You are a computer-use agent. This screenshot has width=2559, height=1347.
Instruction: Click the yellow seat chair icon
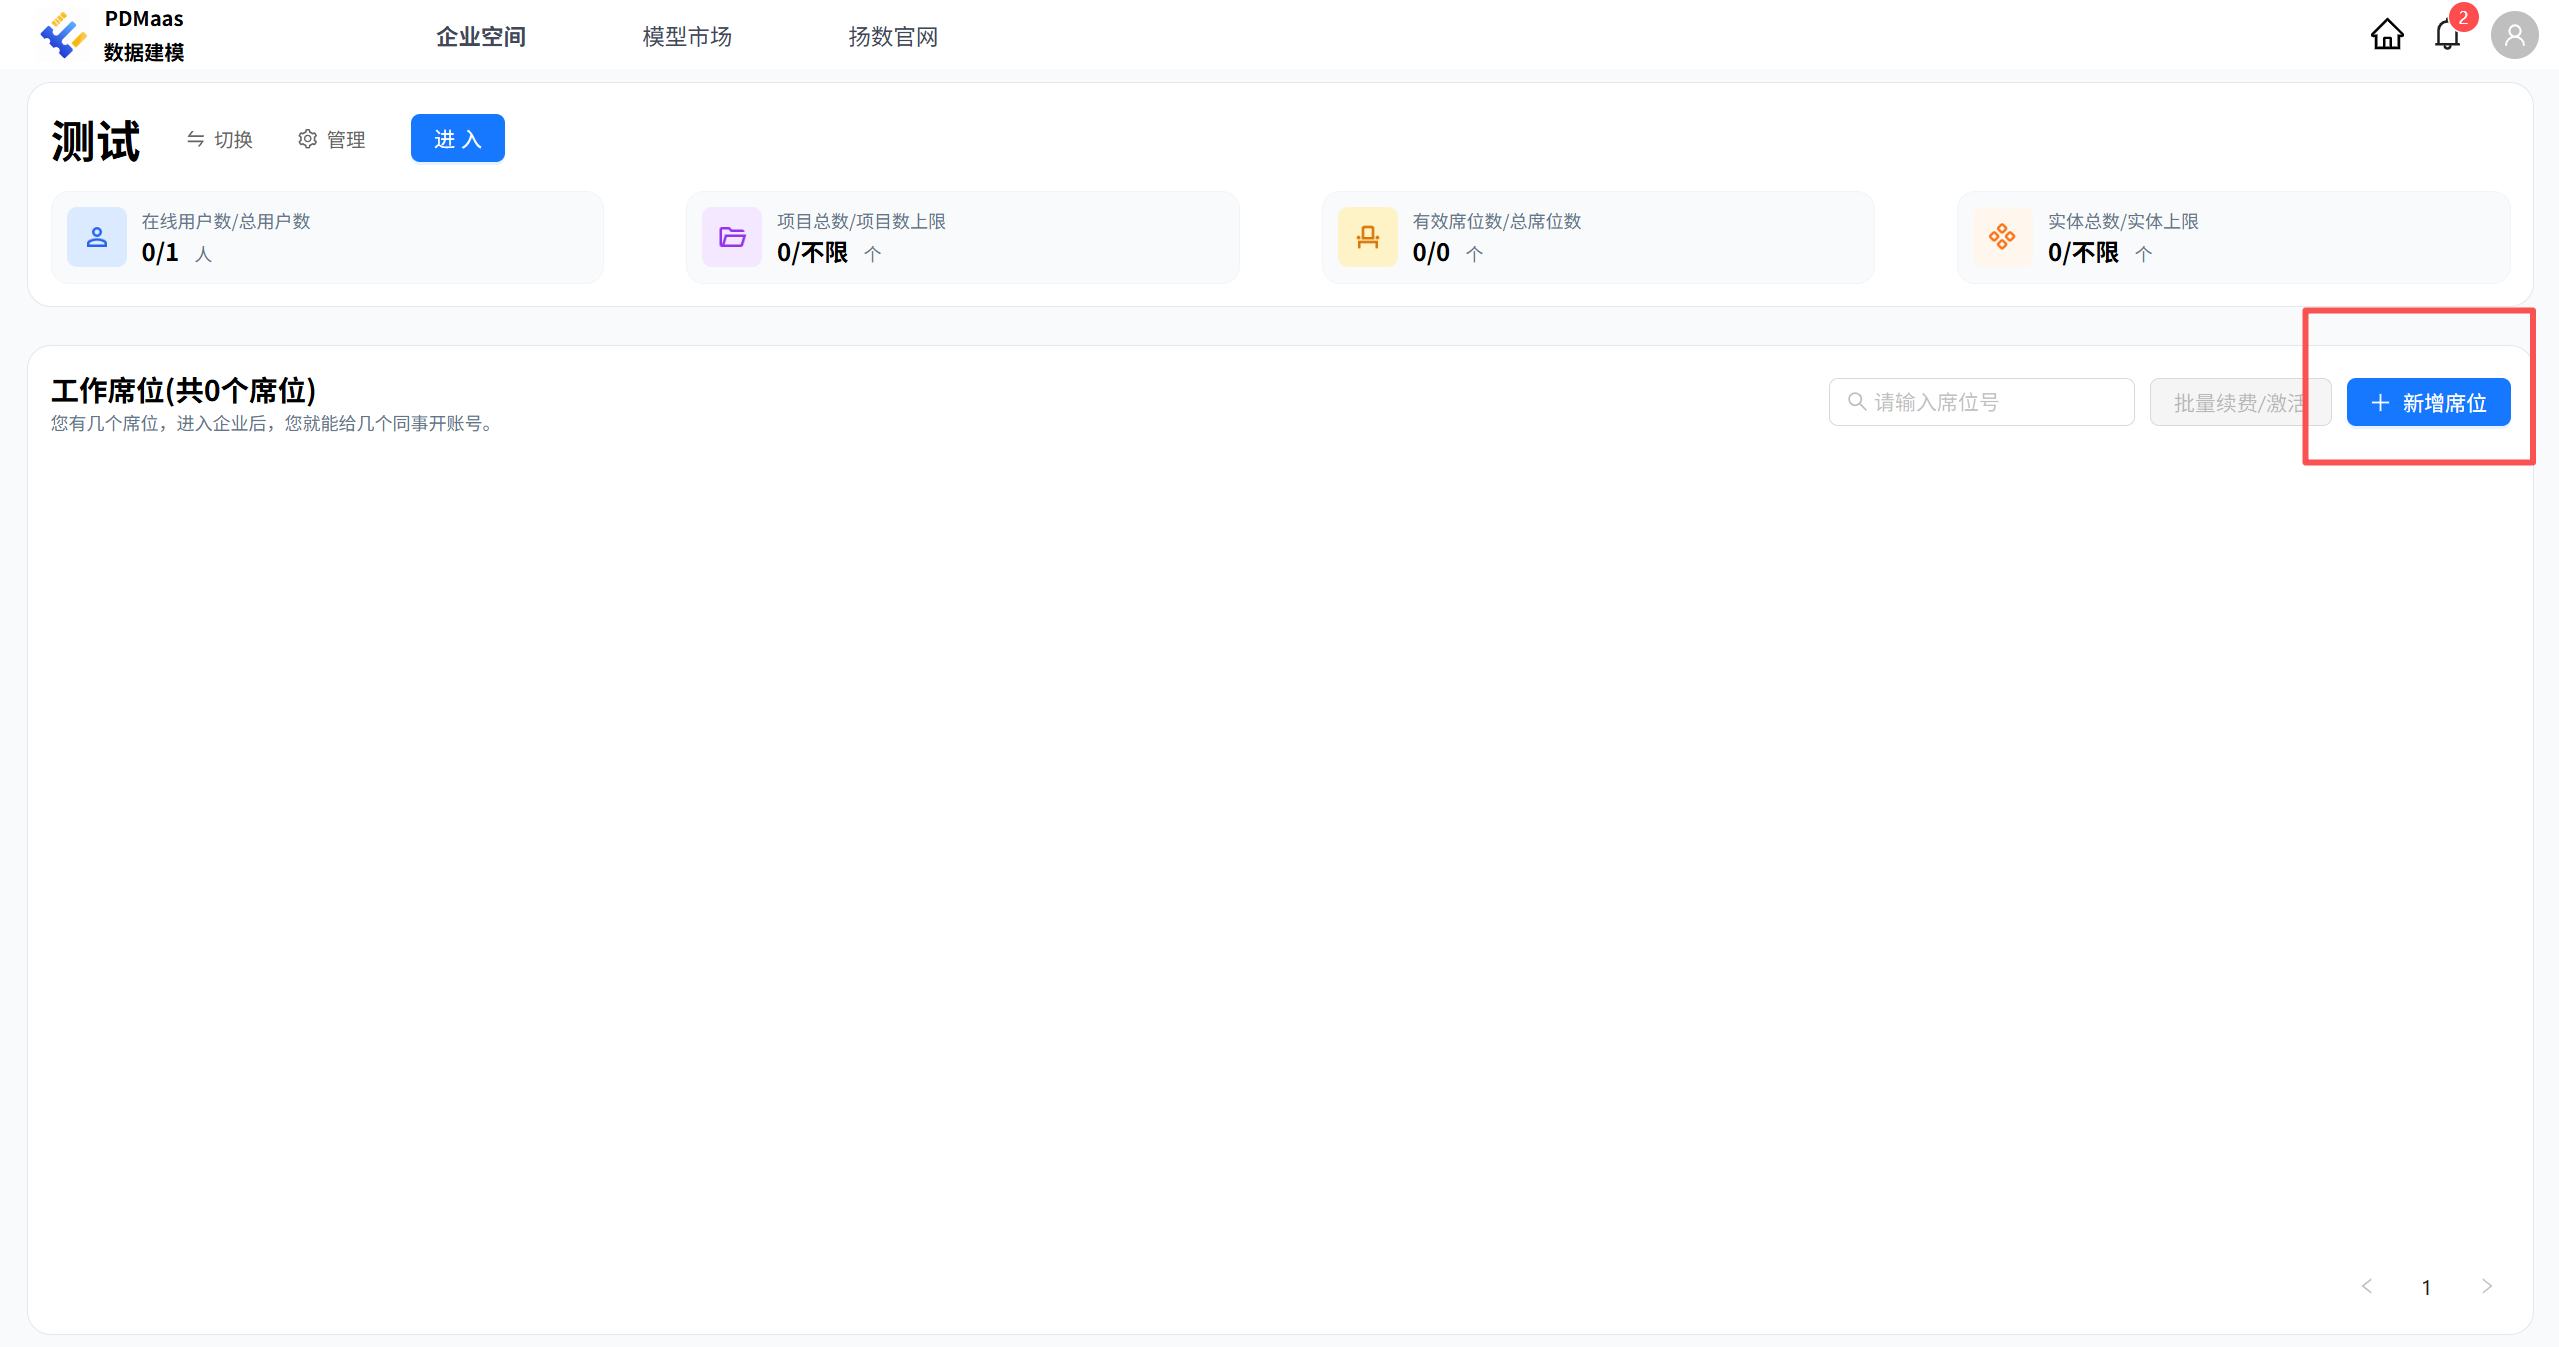(x=1367, y=237)
